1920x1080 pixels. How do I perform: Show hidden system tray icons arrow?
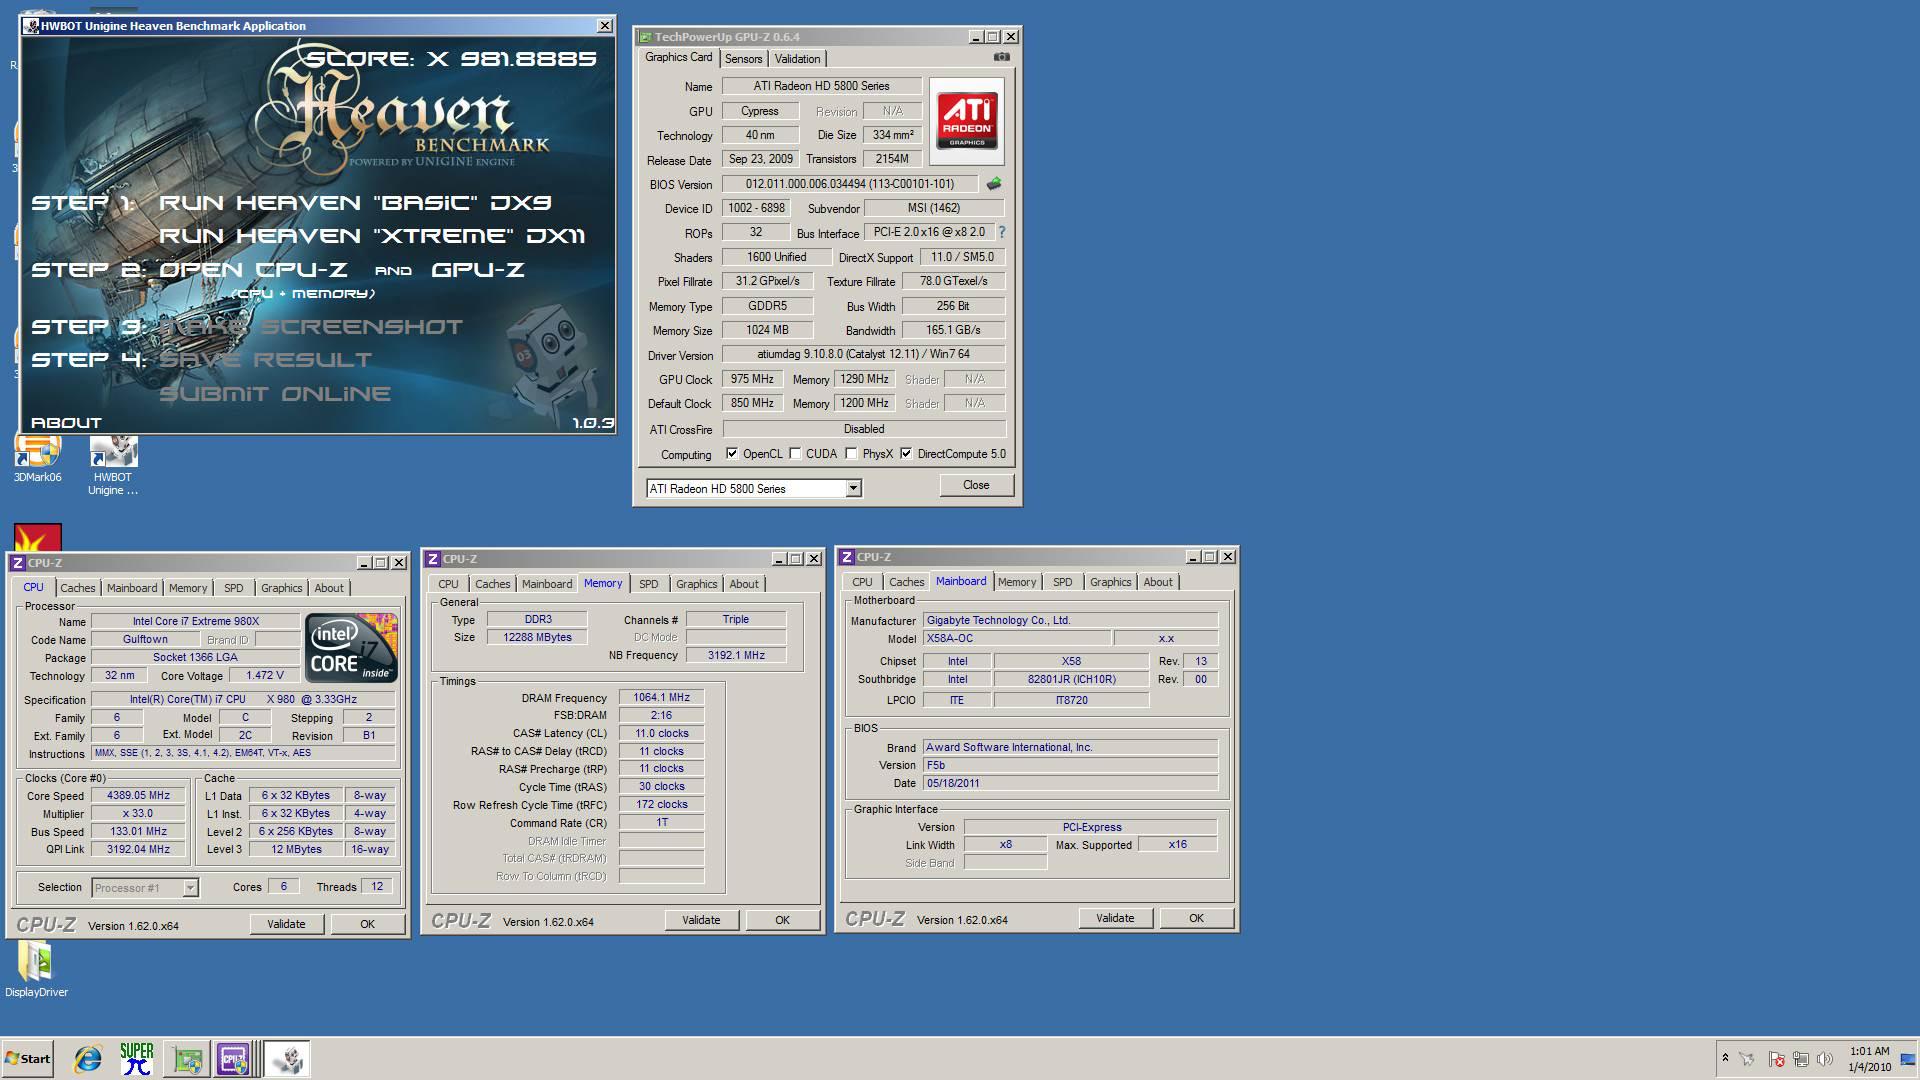click(1725, 1058)
